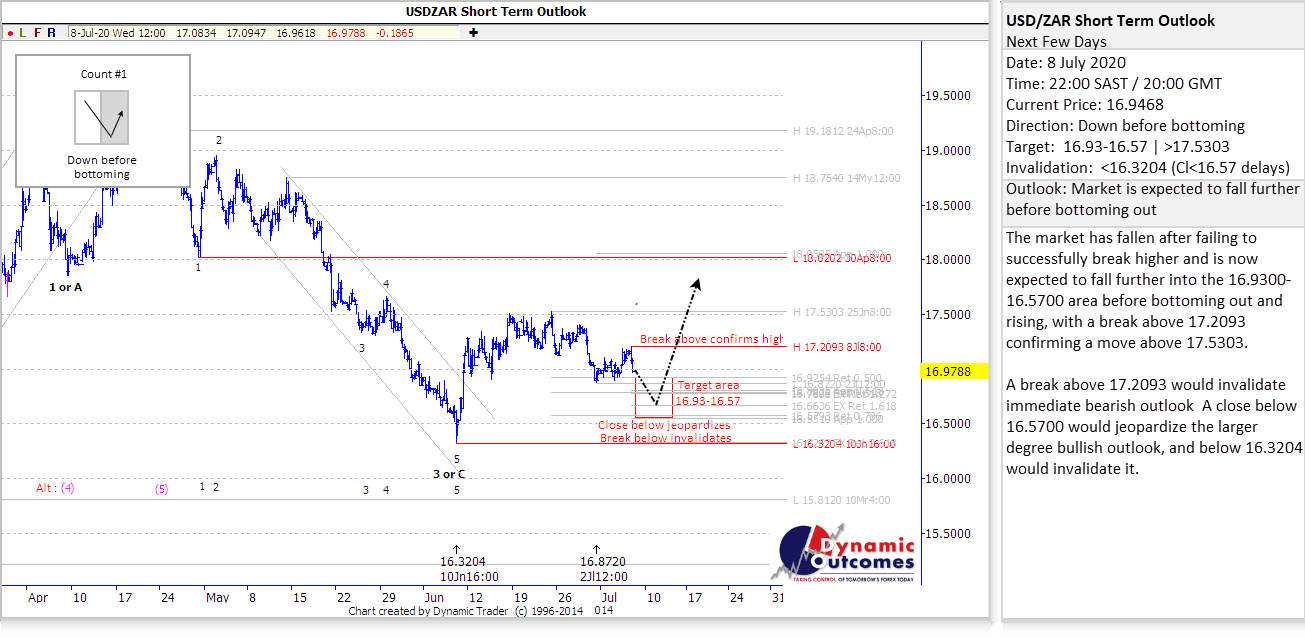Click the 15.5000 price axis label
The image size is (1305, 637).
pos(946,533)
